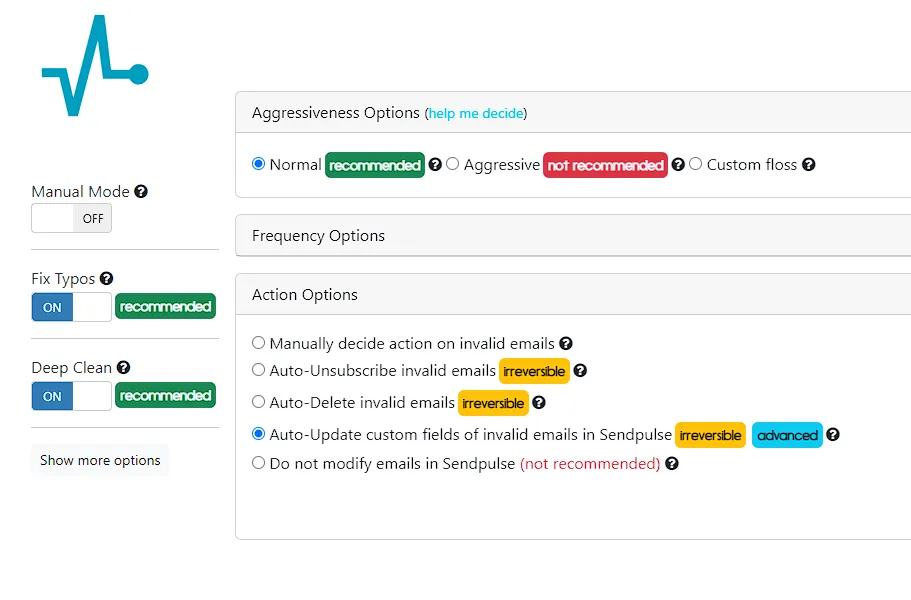
Task: Click the red not recommended badge
Action: pos(605,165)
